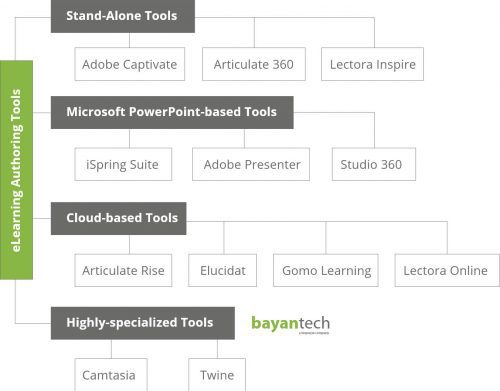The height and width of the screenshot is (391, 500).
Task: Choose the Gomo Learning box
Action: click(x=326, y=270)
